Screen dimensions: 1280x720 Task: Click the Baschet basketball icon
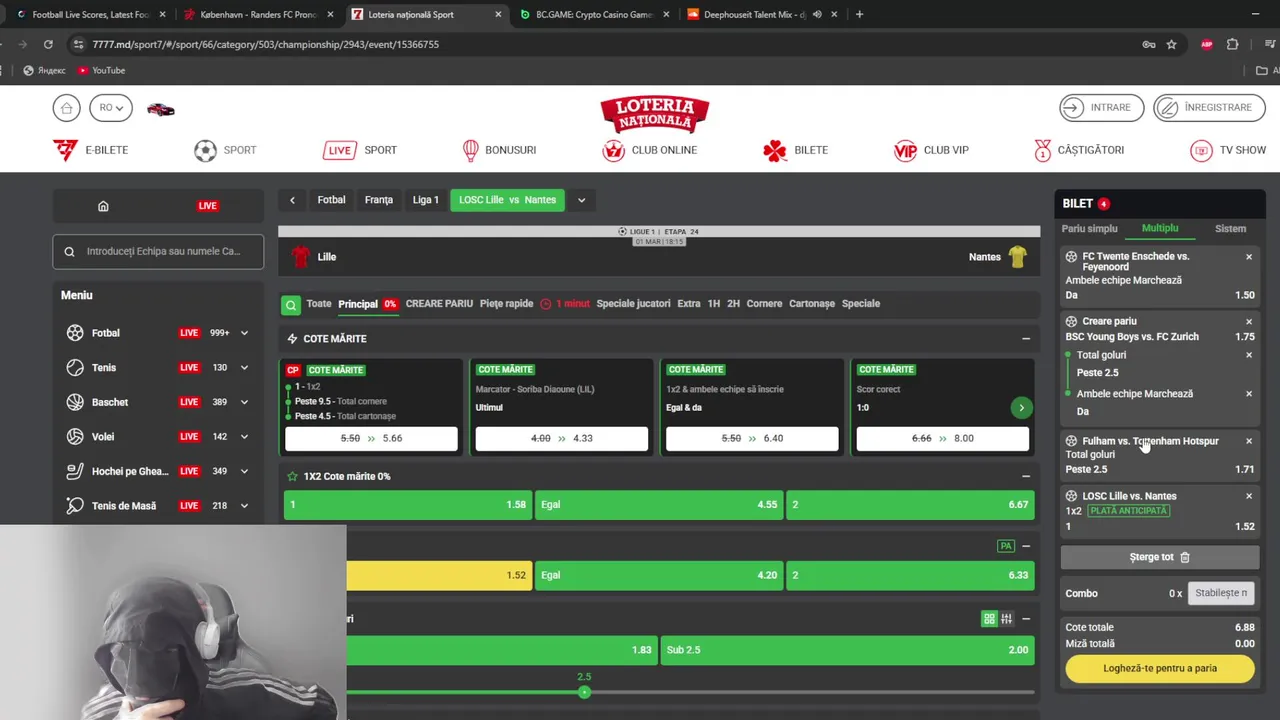[75, 402]
